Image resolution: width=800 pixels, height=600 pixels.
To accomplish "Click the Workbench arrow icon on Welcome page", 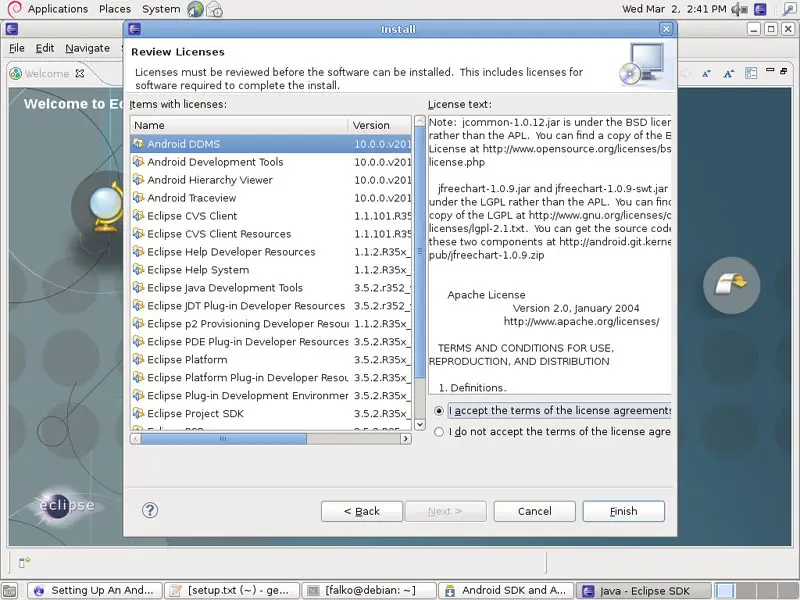I will tap(731, 285).
